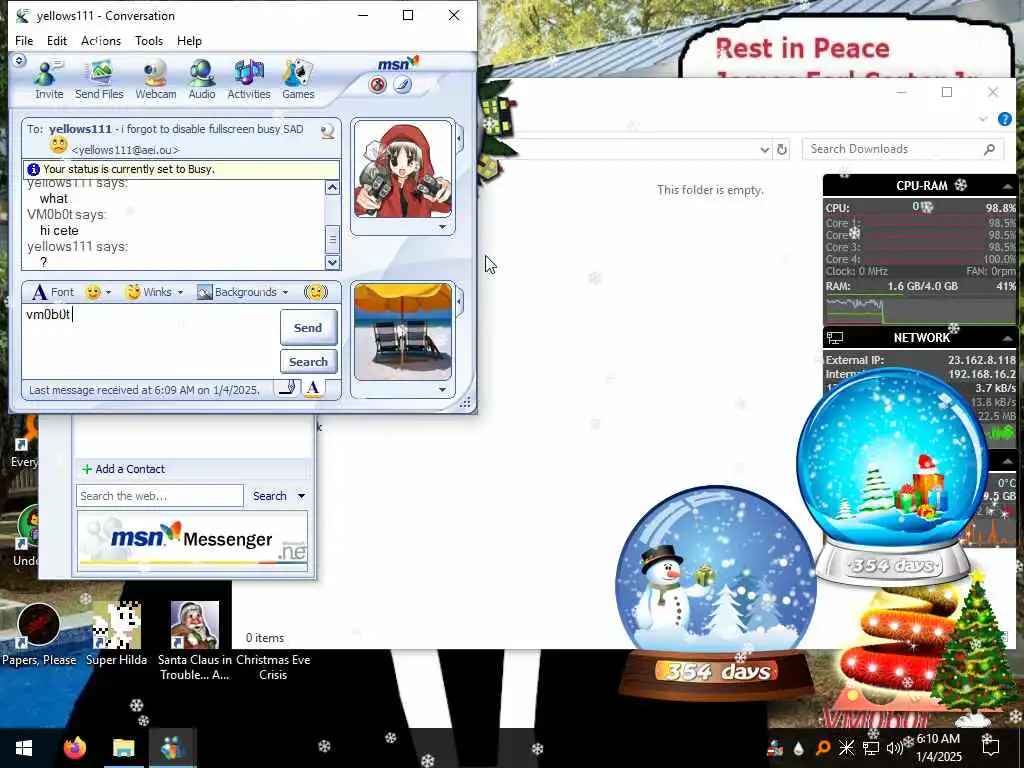Viewport: 1024px width, 768px height.
Task: Collapse your own display picture panel
Action: coord(460,302)
